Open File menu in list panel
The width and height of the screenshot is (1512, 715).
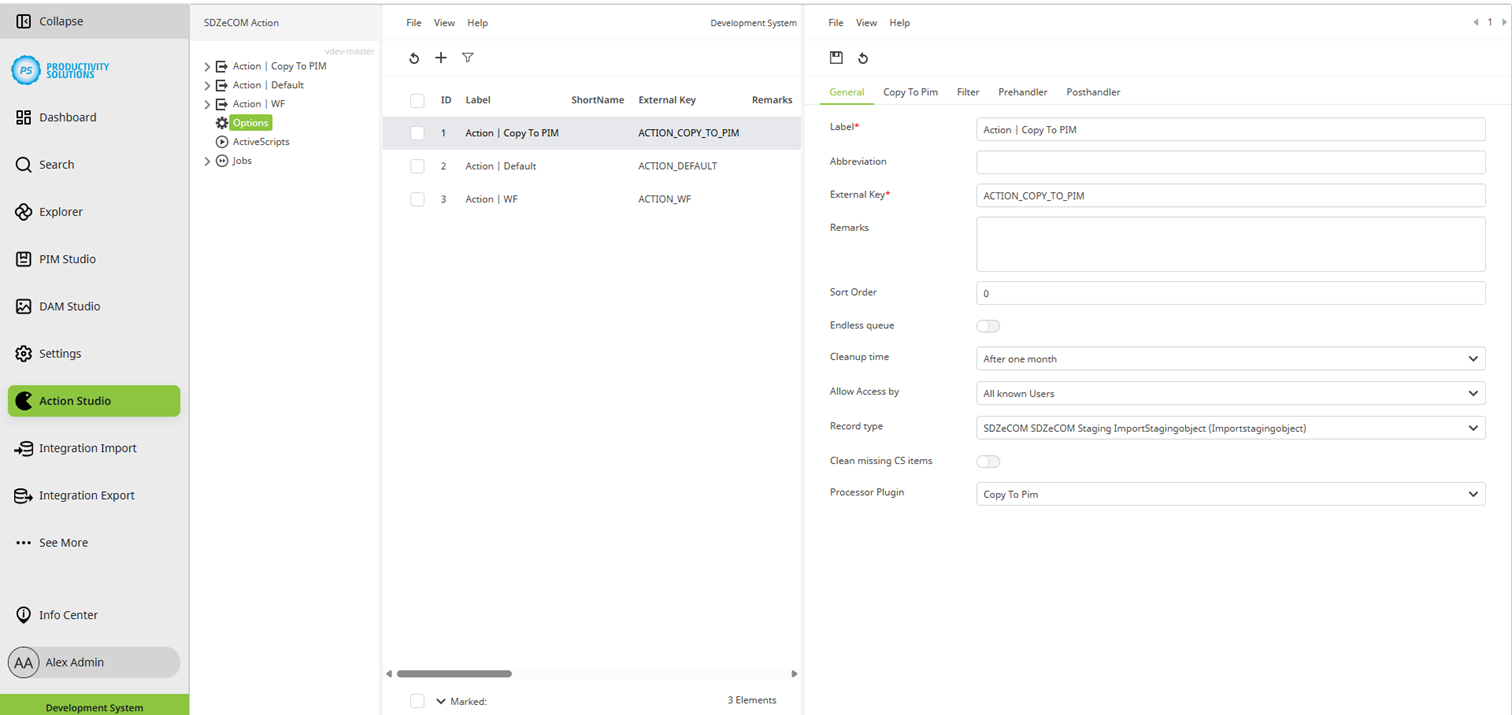click(x=414, y=23)
